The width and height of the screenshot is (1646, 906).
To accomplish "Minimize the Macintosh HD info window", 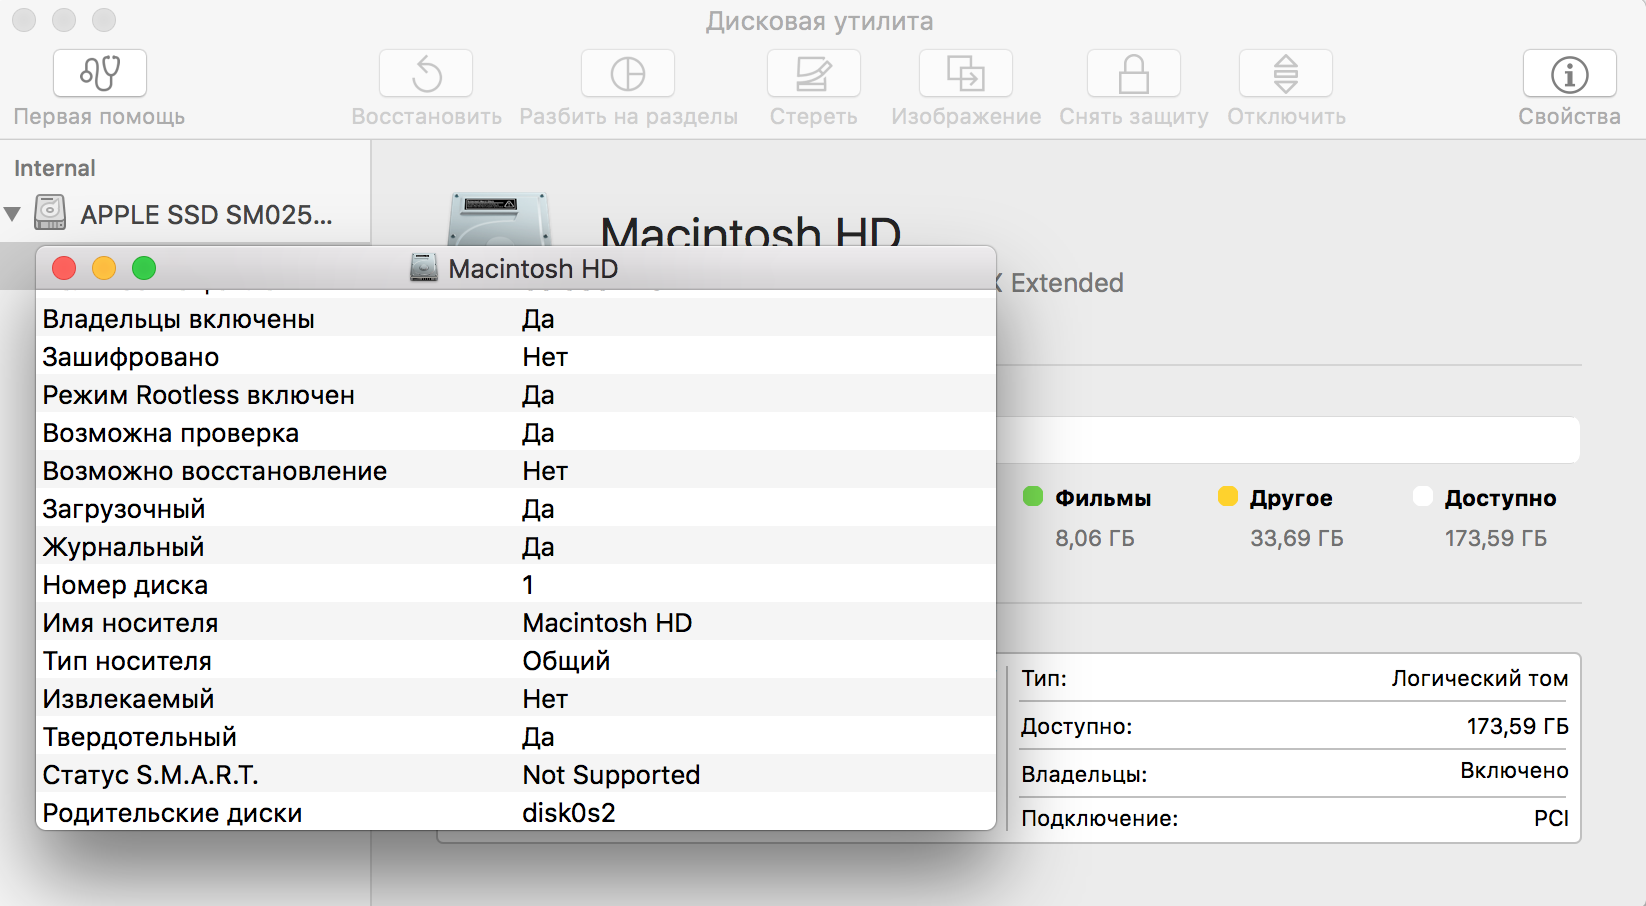I will click(104, 268).
